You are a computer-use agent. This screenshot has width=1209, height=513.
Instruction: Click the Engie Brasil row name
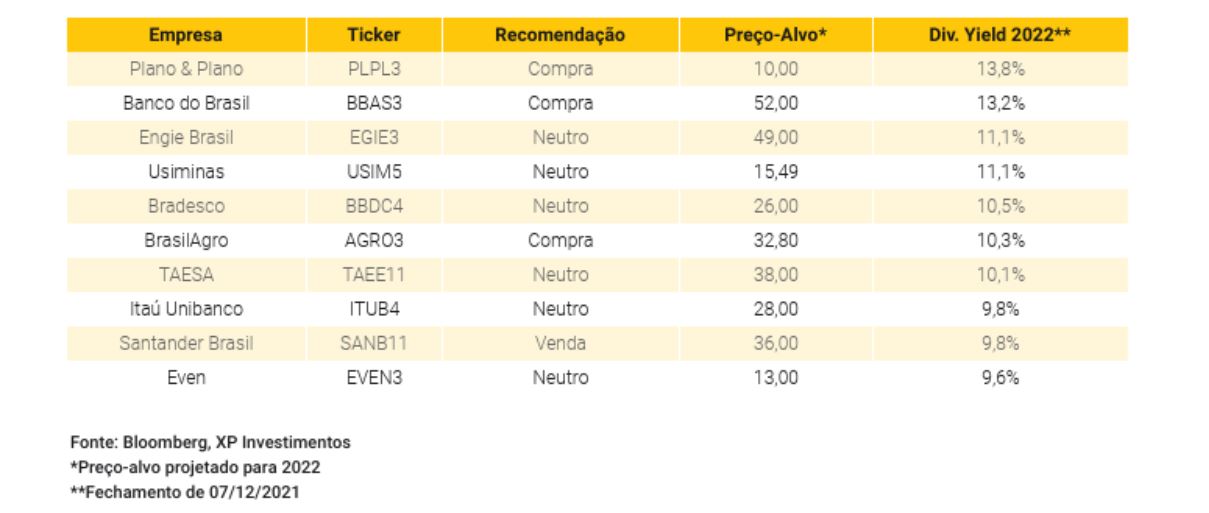[x=186, y=137]
